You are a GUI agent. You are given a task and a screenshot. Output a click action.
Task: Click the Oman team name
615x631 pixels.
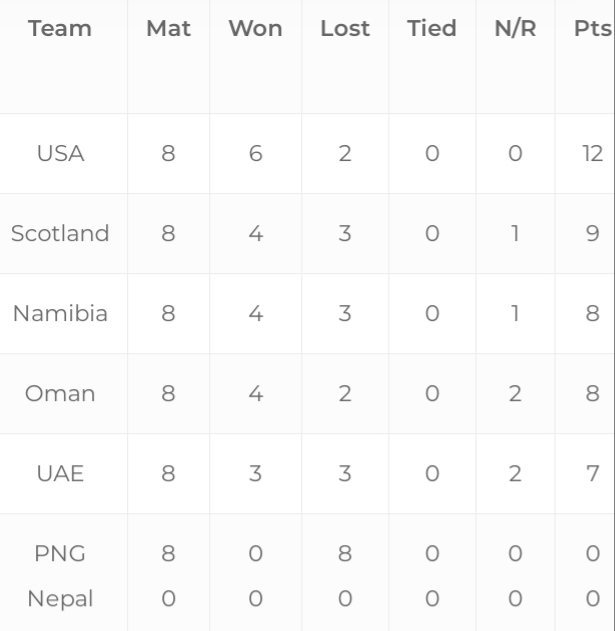(60, 394)
